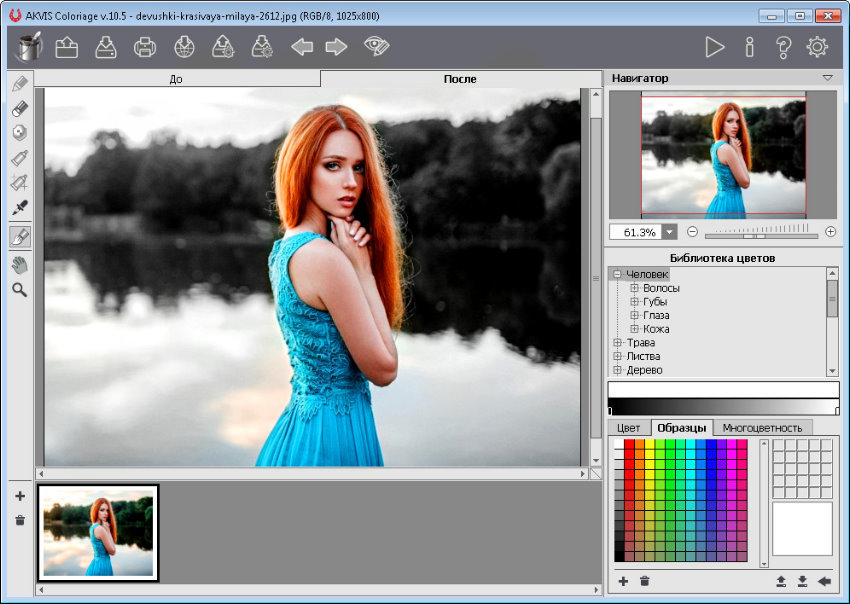Click the Undo left arrow icon
The image size is (850, 604).
pyautogui.click(x=302, y=47)
